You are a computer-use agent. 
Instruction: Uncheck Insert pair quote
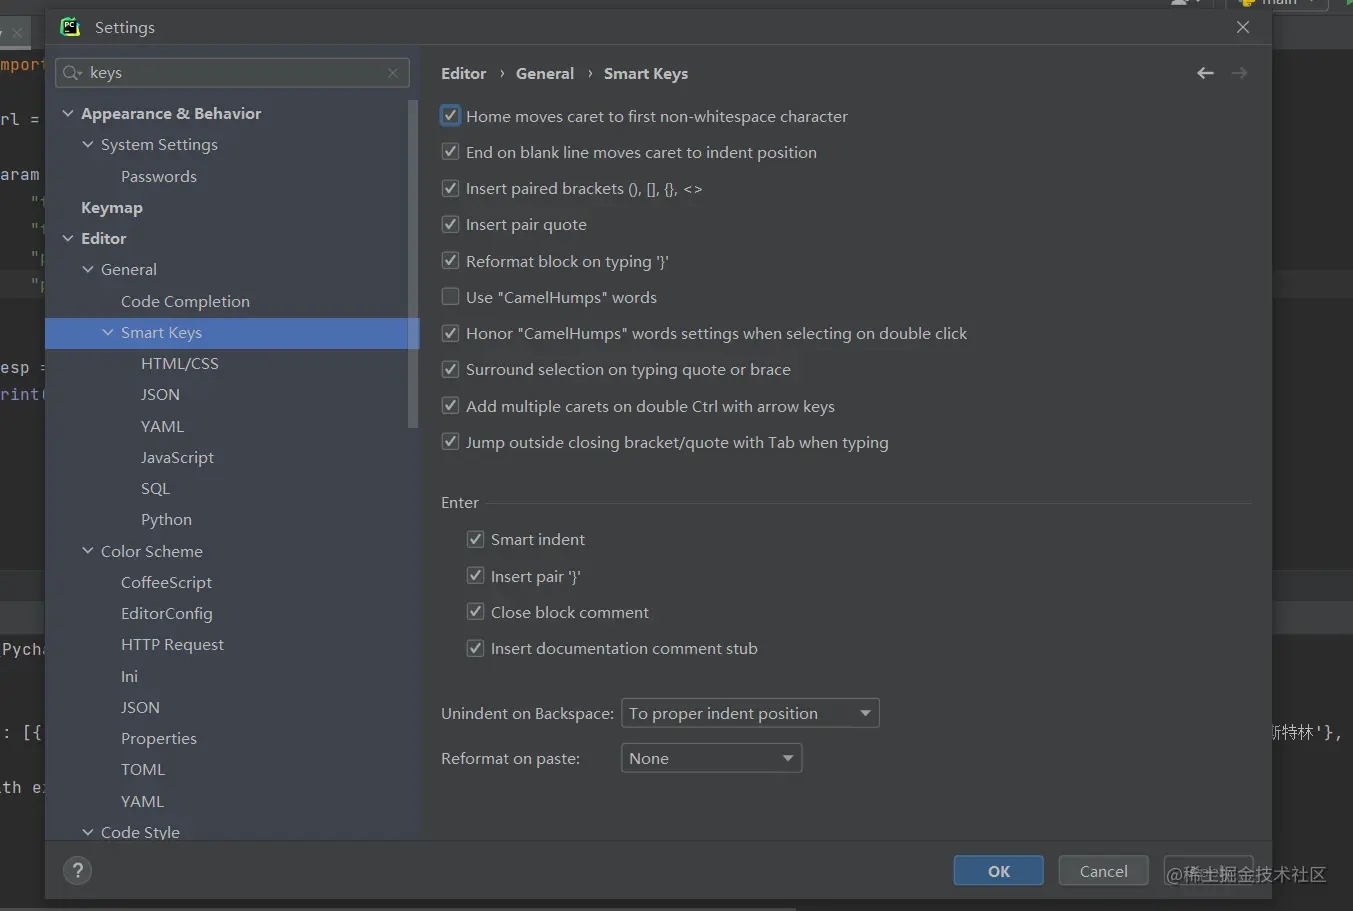click(x=451, y=224)
